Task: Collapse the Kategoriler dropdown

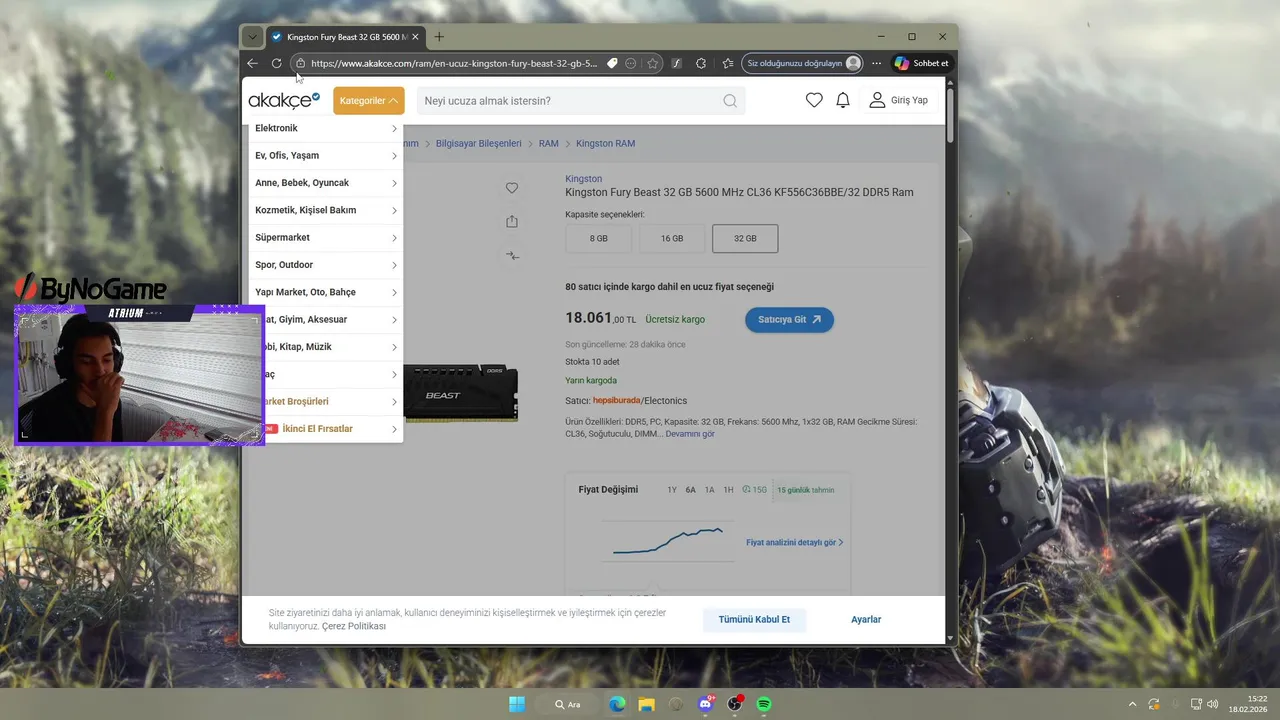Action: coord(369,100)
